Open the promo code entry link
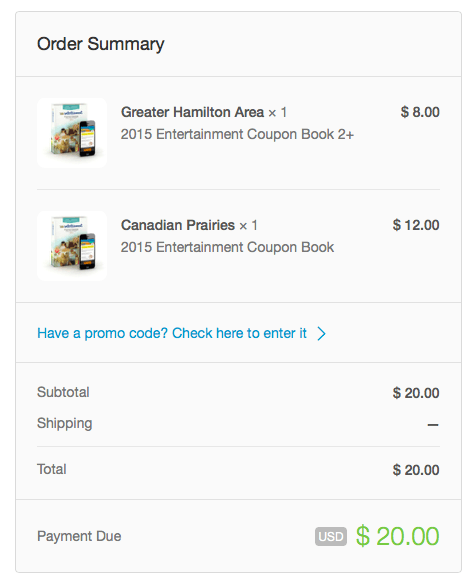 pyautogui.click(x=172, y=333)
